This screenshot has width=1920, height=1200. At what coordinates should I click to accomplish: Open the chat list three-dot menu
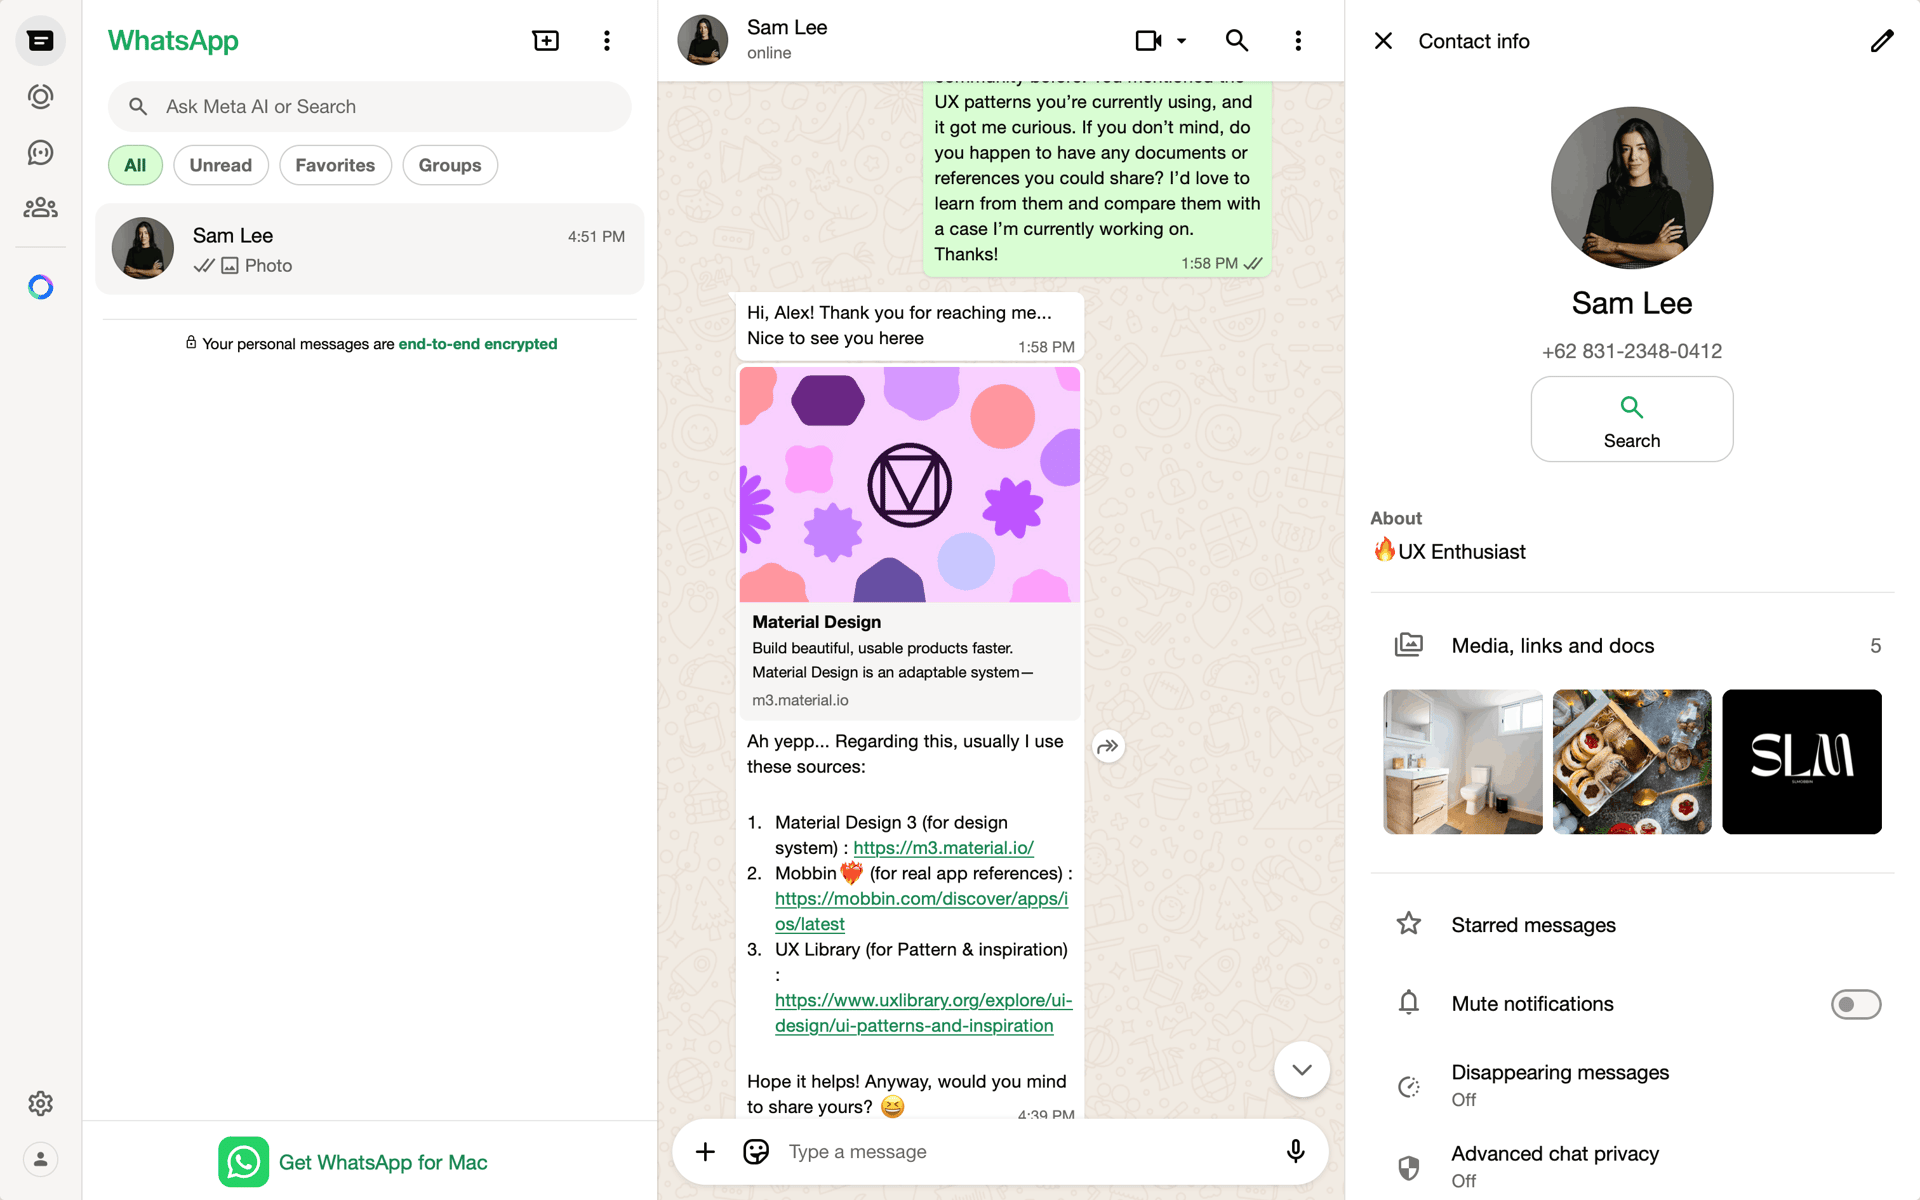pos(607,41)
